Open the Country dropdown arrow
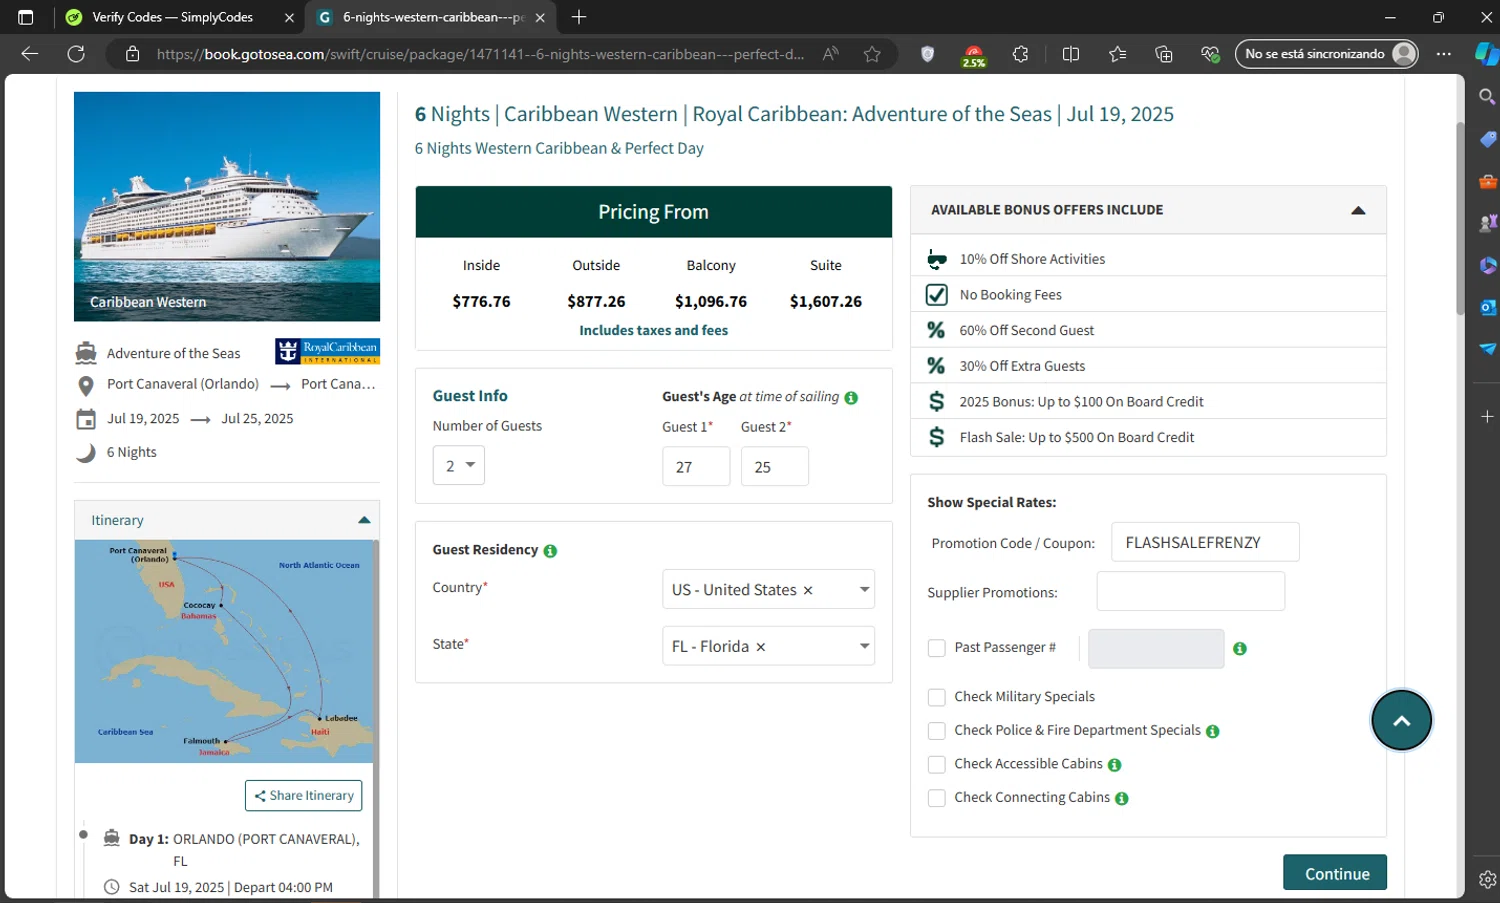Image resolution: width=1500 pixels, height=903 pixels. click(x=864, y=590)
